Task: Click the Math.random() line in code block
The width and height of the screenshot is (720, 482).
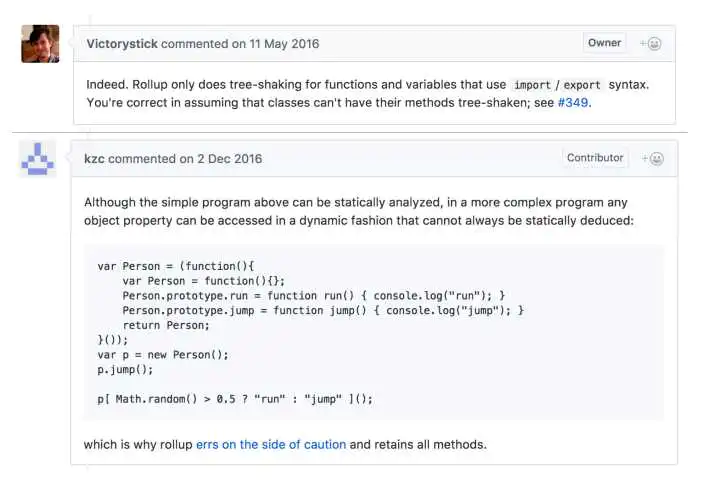Action: [234, 398]
